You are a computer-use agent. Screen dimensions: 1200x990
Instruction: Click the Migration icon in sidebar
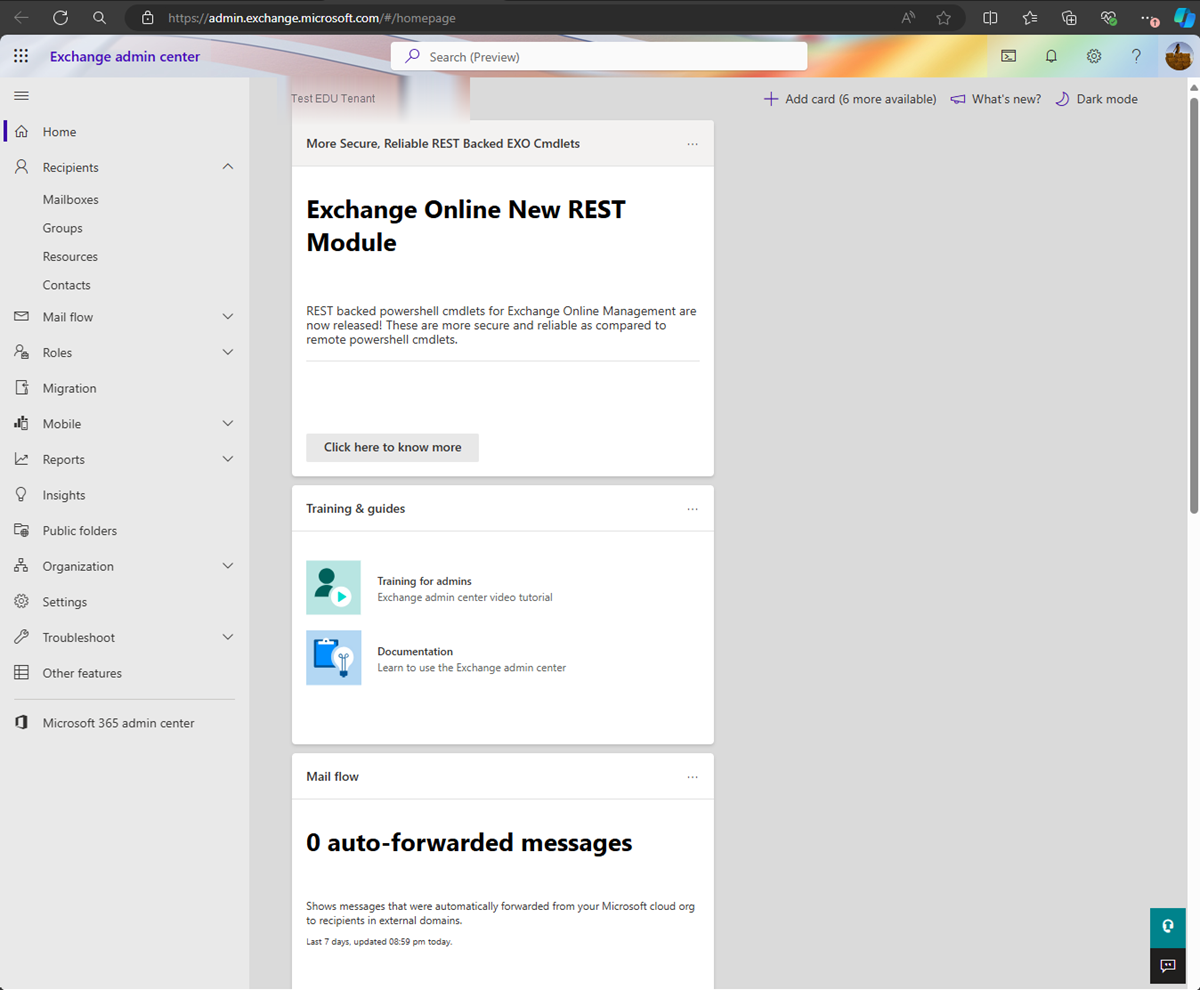21,388
